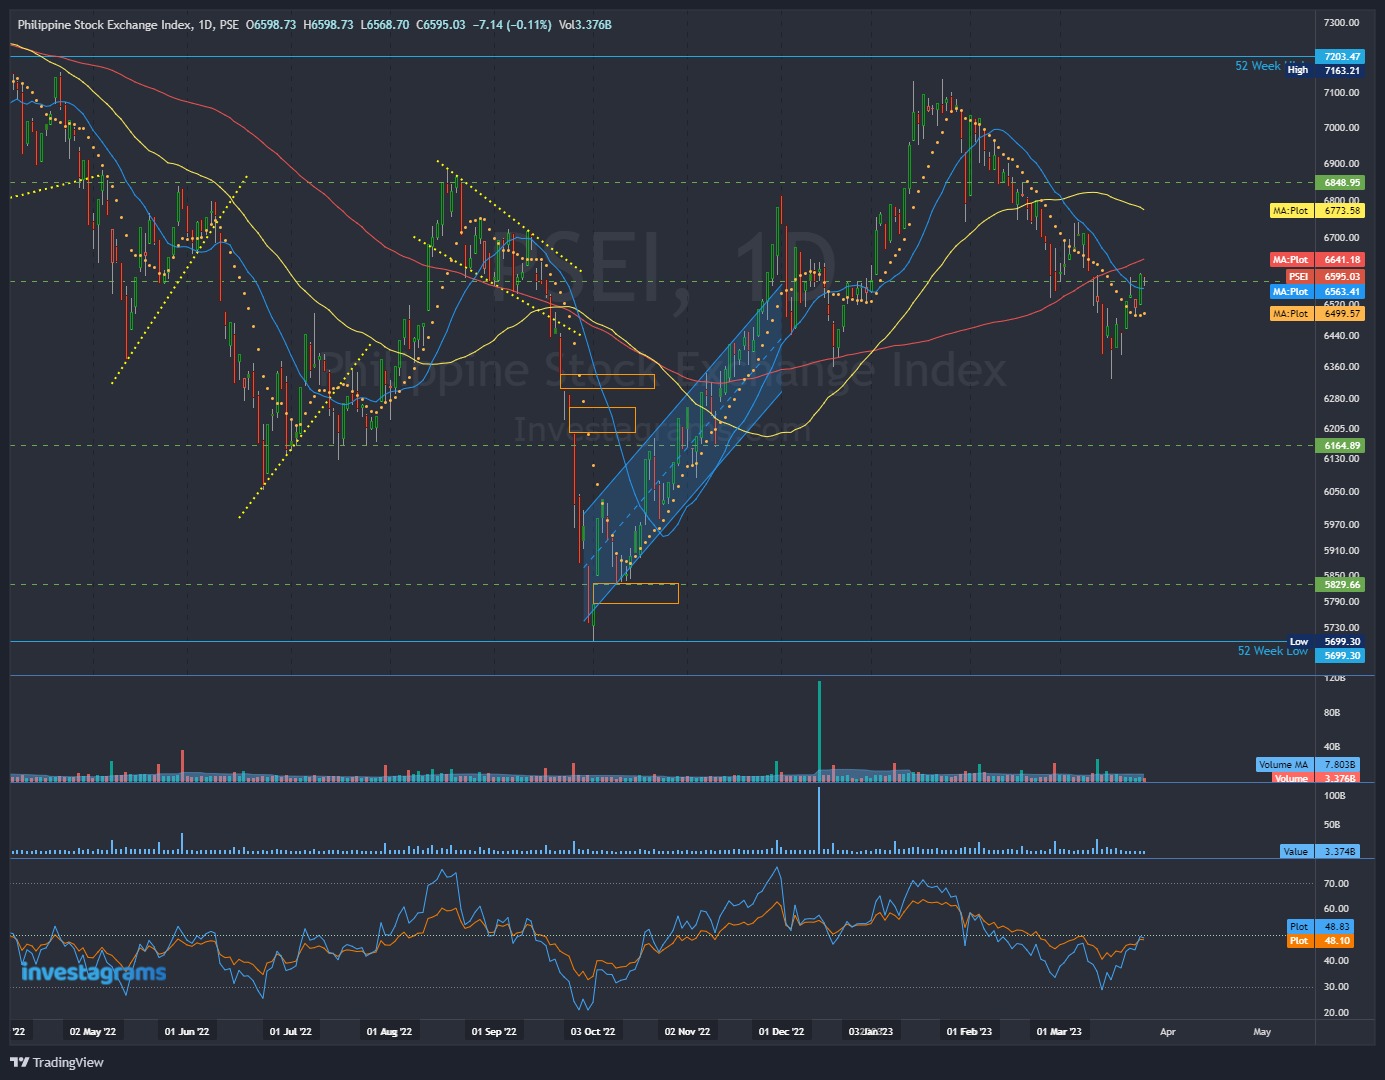The width and height of the screenshot is (1385, 1080).
Task: Click the orange Plot 48.10 RSI label
Action: tap(1322, 941)
